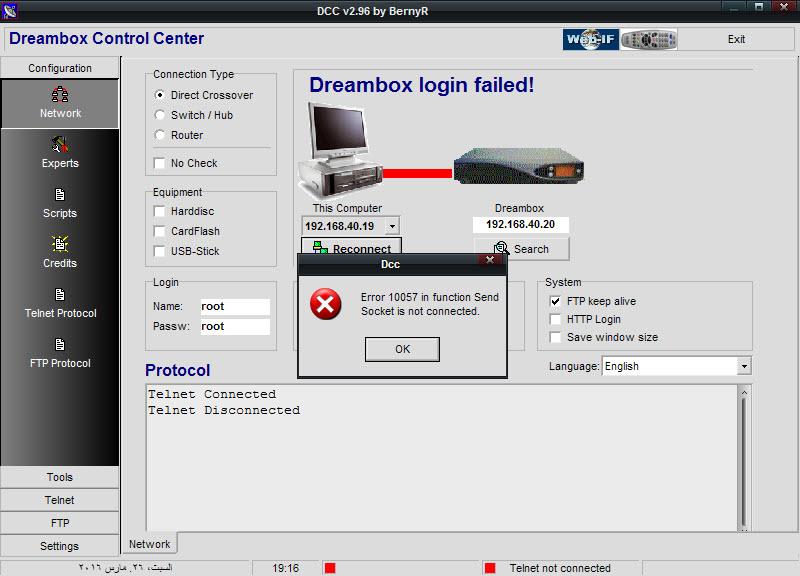Open the remote control icon
The height and width of the screenshot is (576, 800).
tap(649, 39)
